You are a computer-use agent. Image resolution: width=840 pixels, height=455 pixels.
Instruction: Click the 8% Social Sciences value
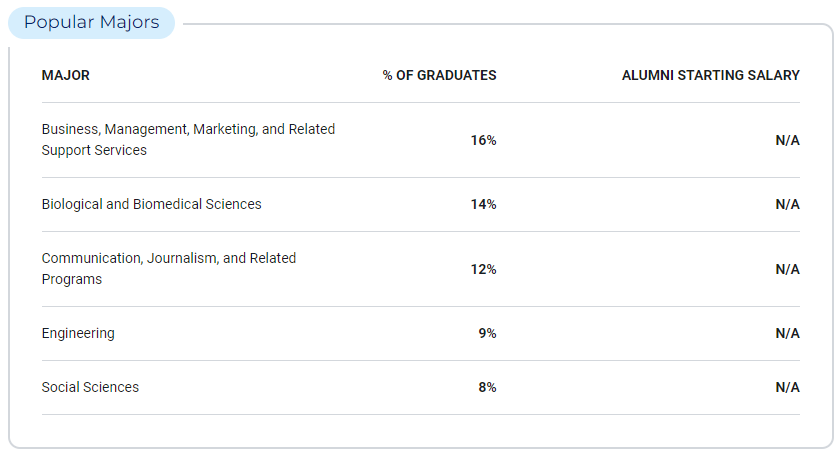(487, 387)
